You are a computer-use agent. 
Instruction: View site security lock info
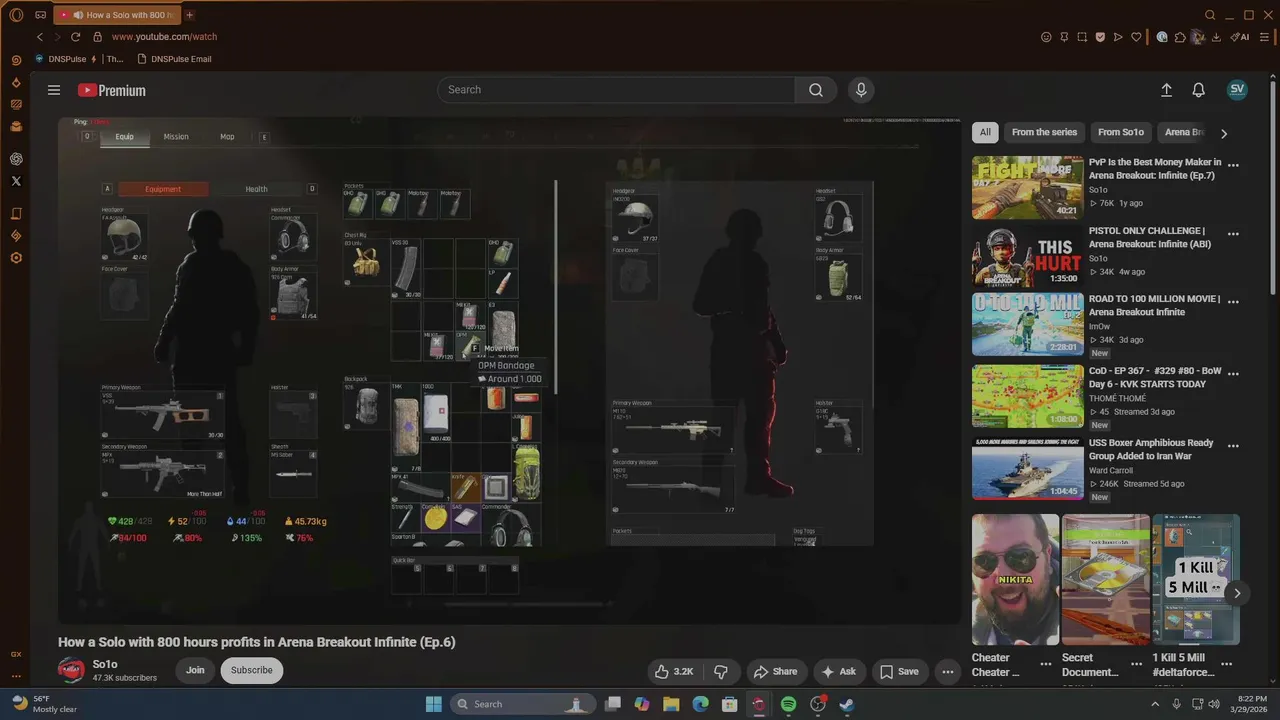pos(97,37)
